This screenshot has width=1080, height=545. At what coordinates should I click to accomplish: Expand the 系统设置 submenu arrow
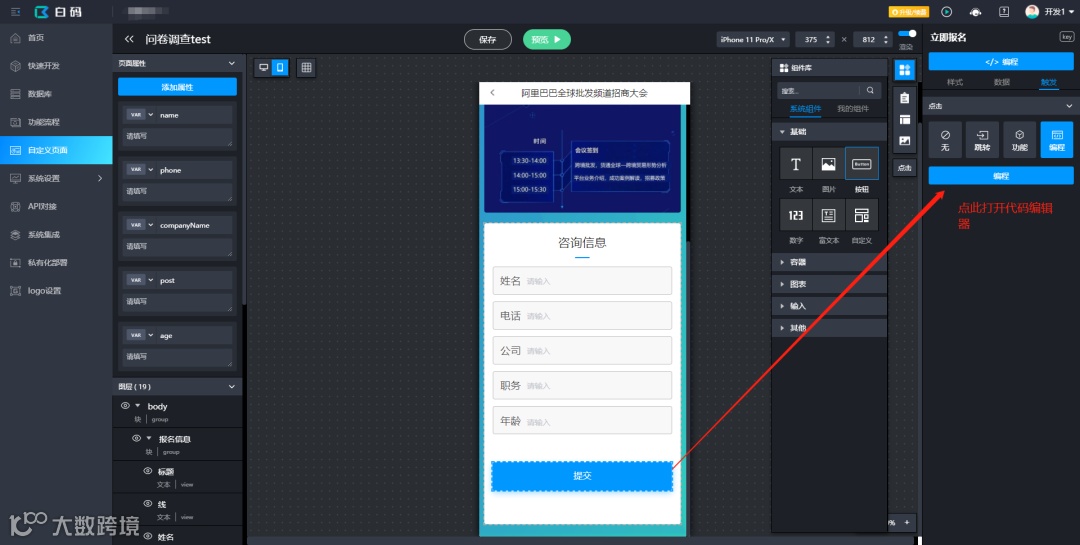(100, 178)
